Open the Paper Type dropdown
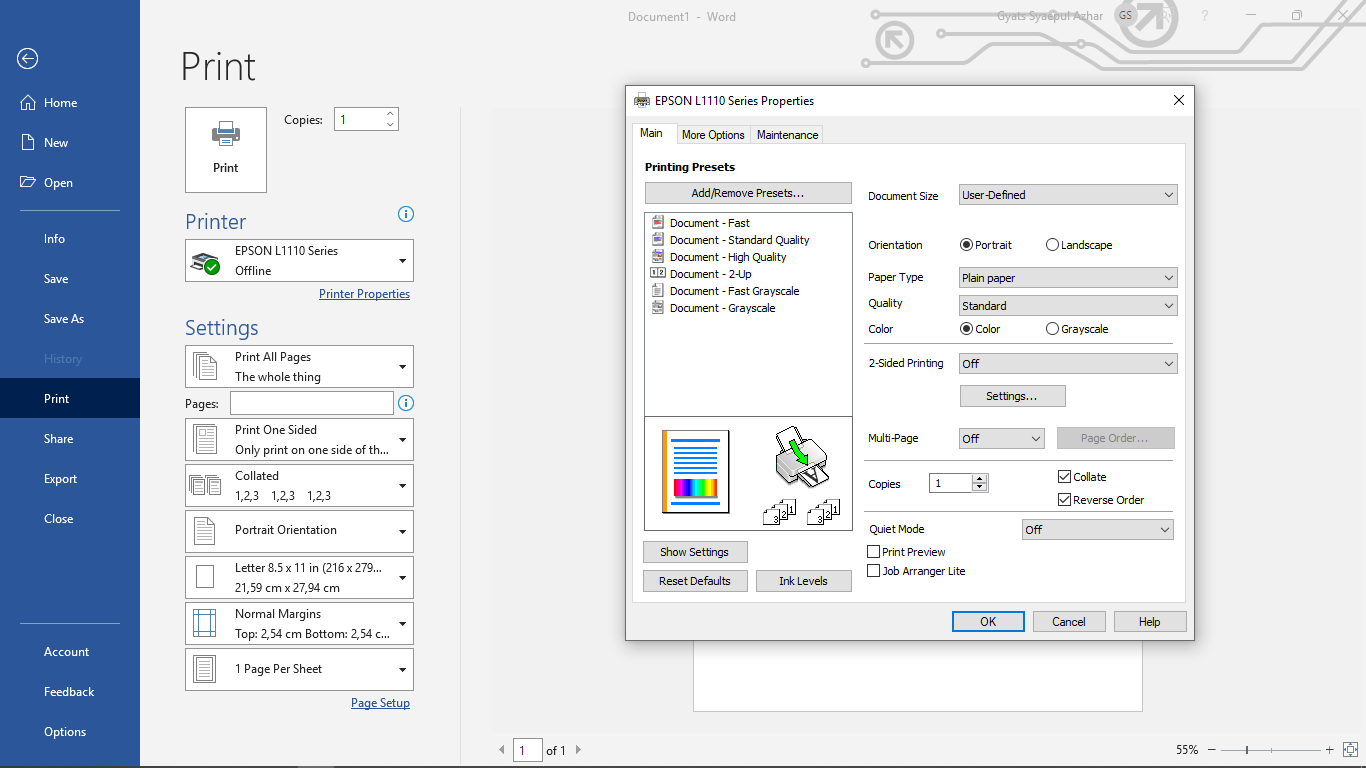The image size is (1366, 768). [x=1068, y=278]
